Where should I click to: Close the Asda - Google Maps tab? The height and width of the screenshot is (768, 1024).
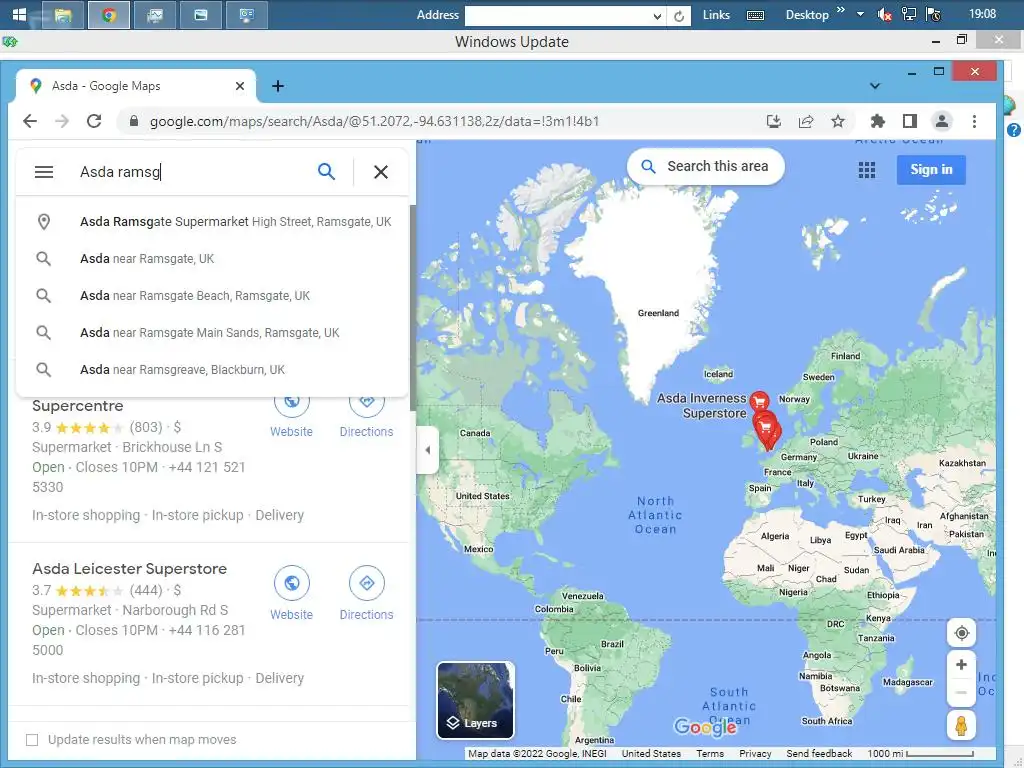coord(240,86)
